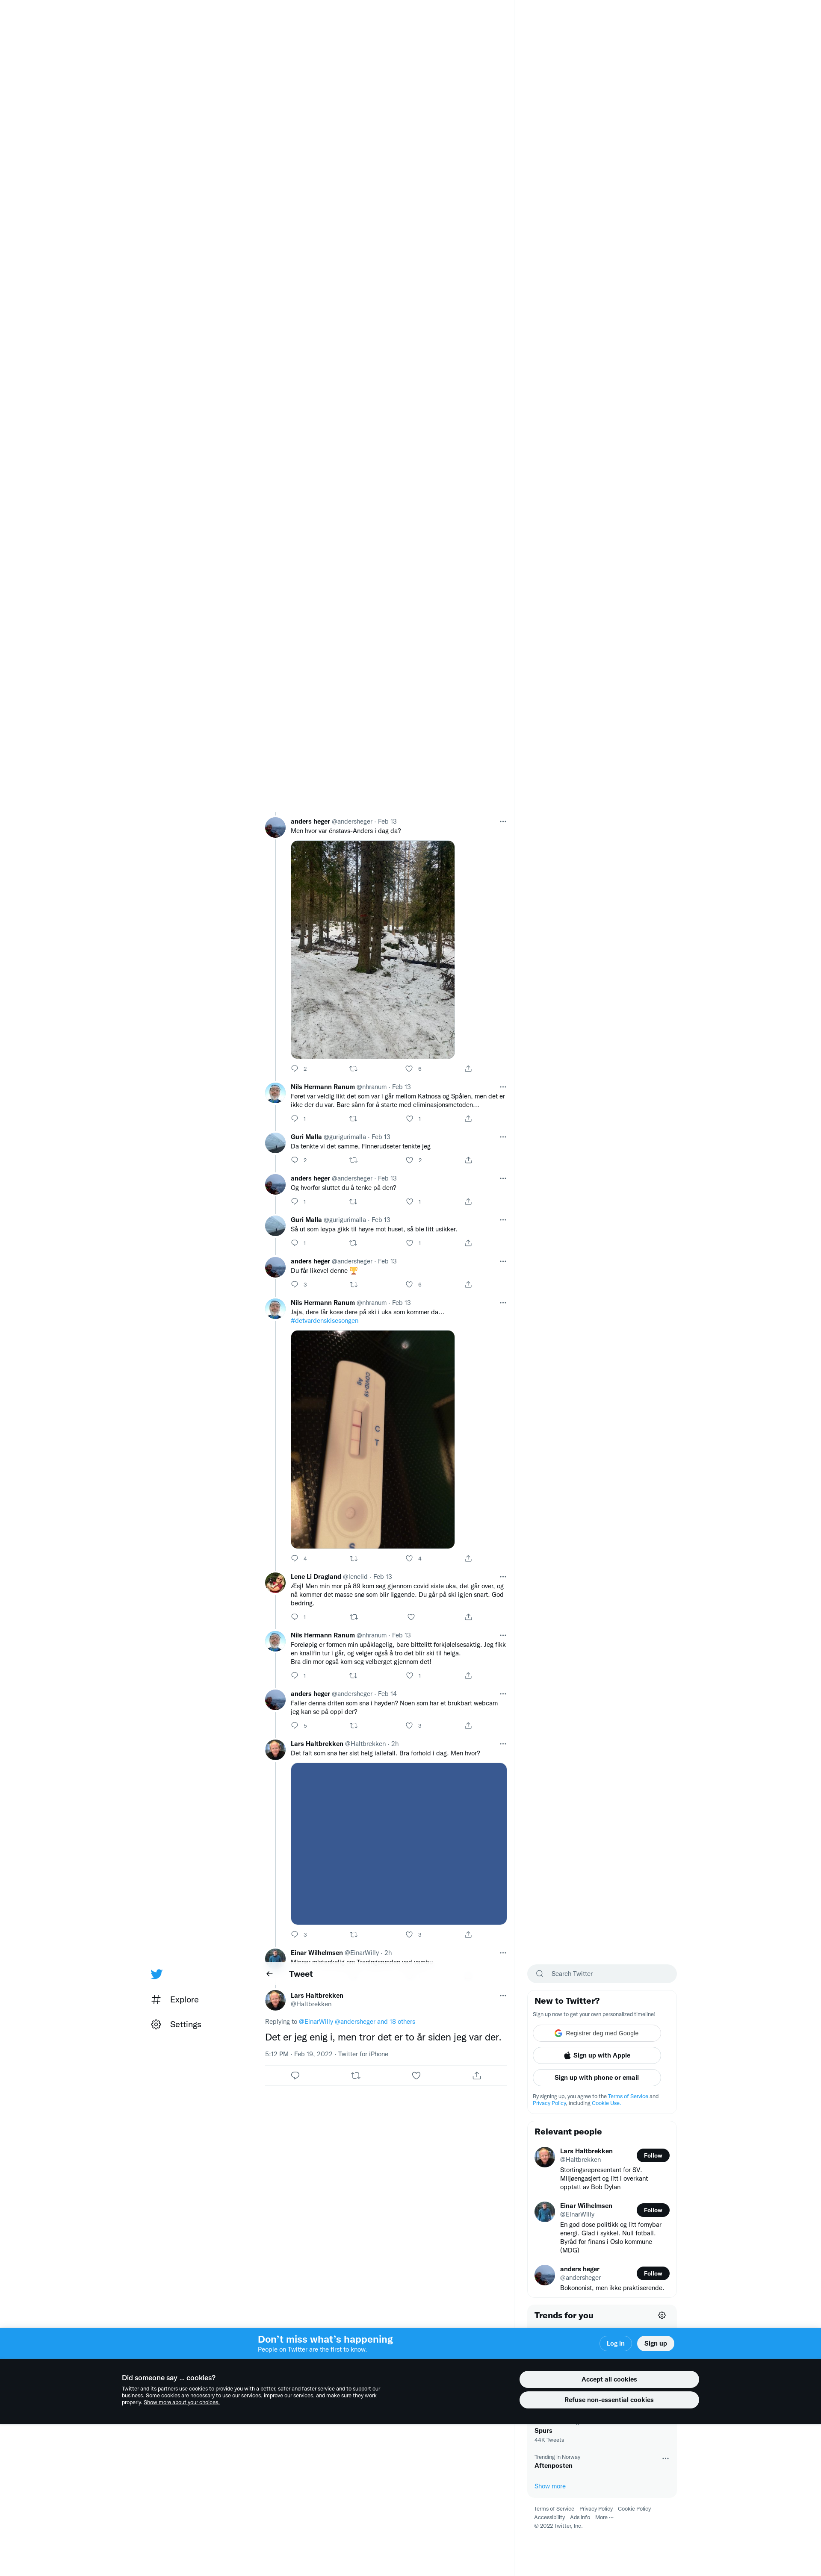Screen dimensions: 821x2576
Task: Open the covid test photo
Action: tap(373, 1439)
